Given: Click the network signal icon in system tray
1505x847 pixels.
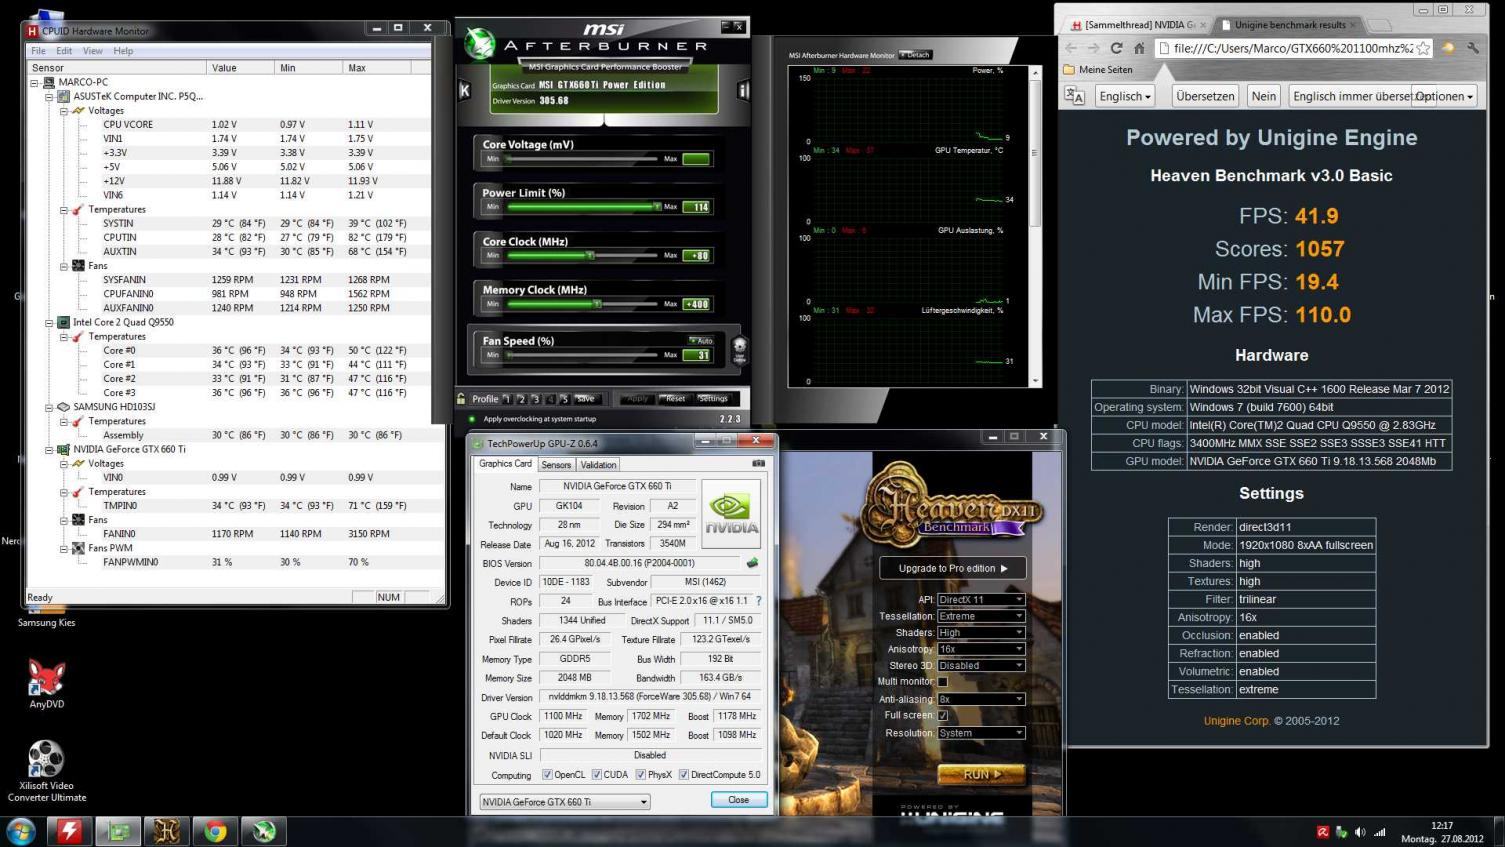Looking at the screenshot, I should 1380,832.
